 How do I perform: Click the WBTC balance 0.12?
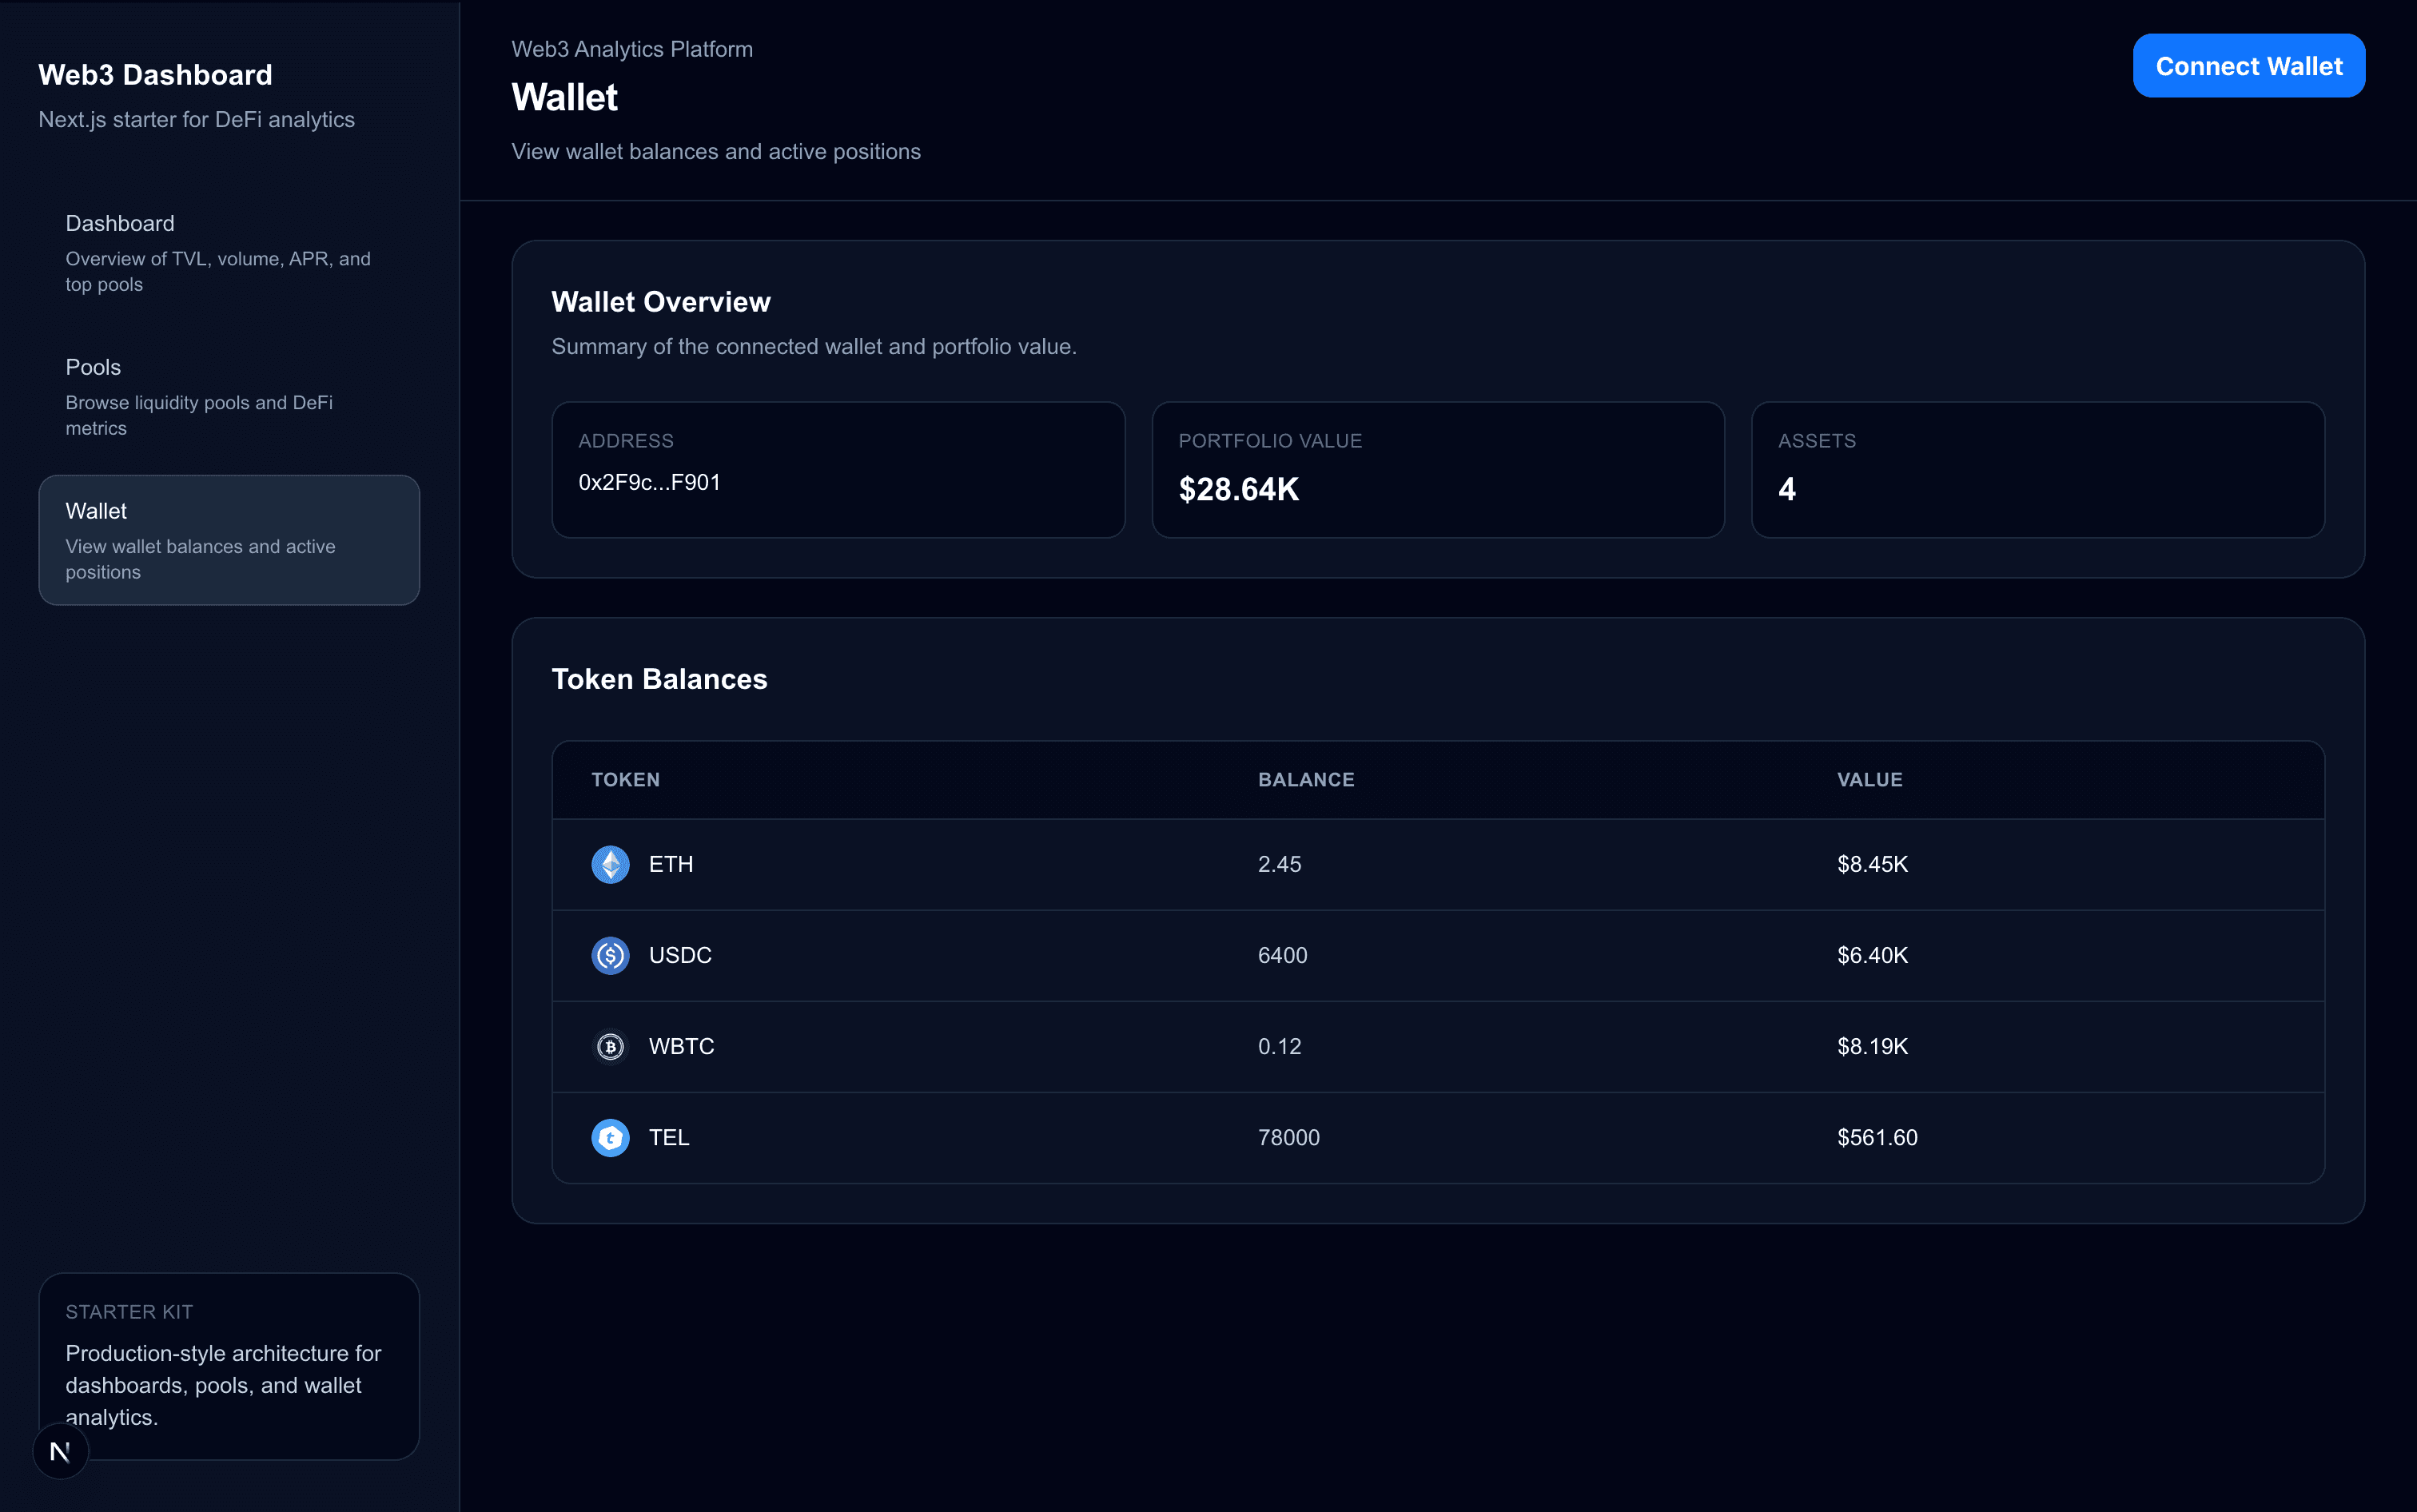pyautogui.click(x=1279, y=1046)
